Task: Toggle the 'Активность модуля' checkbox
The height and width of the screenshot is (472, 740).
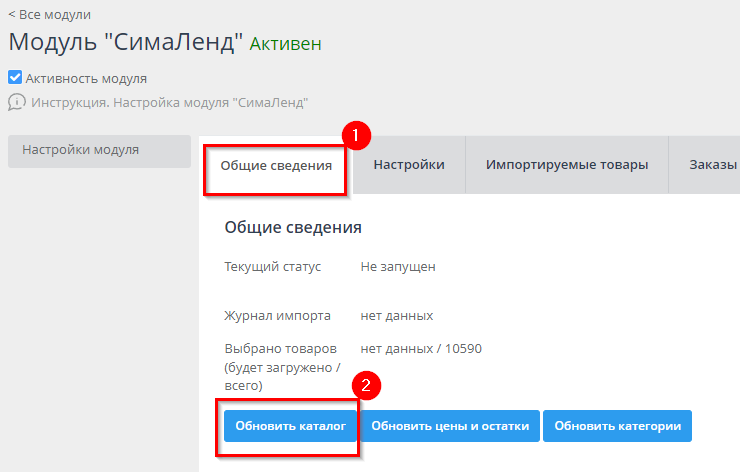Action: coord(15,78)
